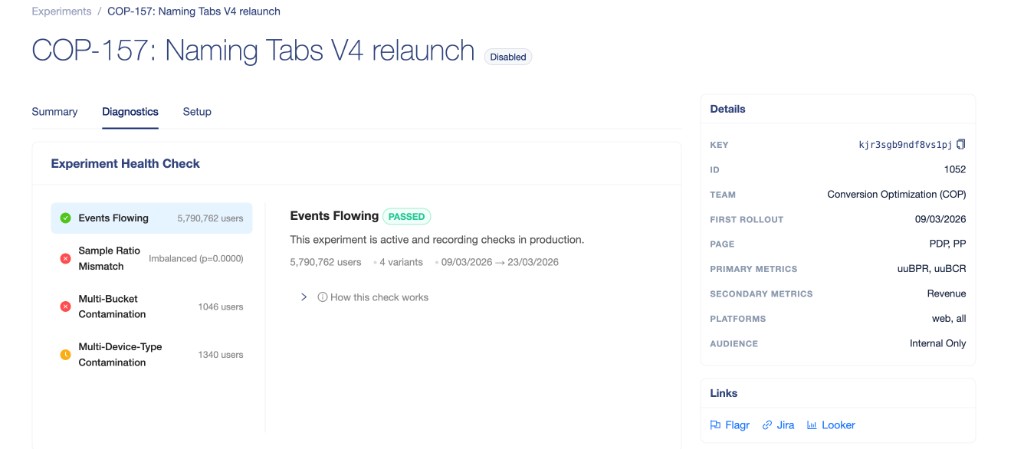Click the Disabled status badge
Viewport: 1024px width, 449px height.
(508, 57)
